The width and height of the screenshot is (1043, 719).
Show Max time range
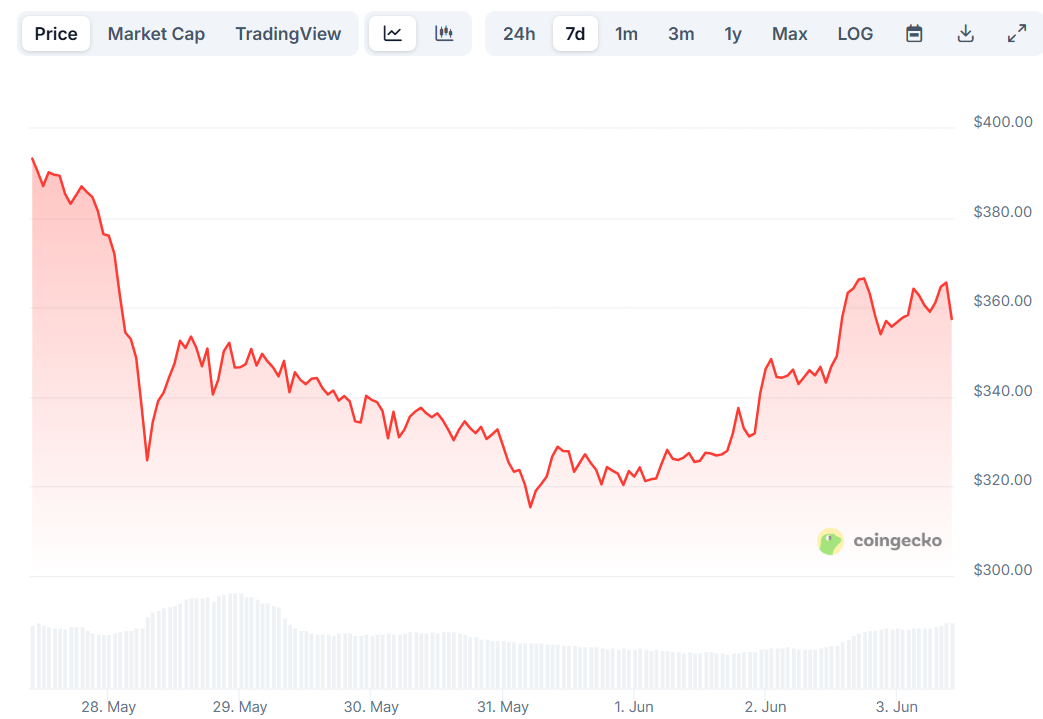[790, 33]
